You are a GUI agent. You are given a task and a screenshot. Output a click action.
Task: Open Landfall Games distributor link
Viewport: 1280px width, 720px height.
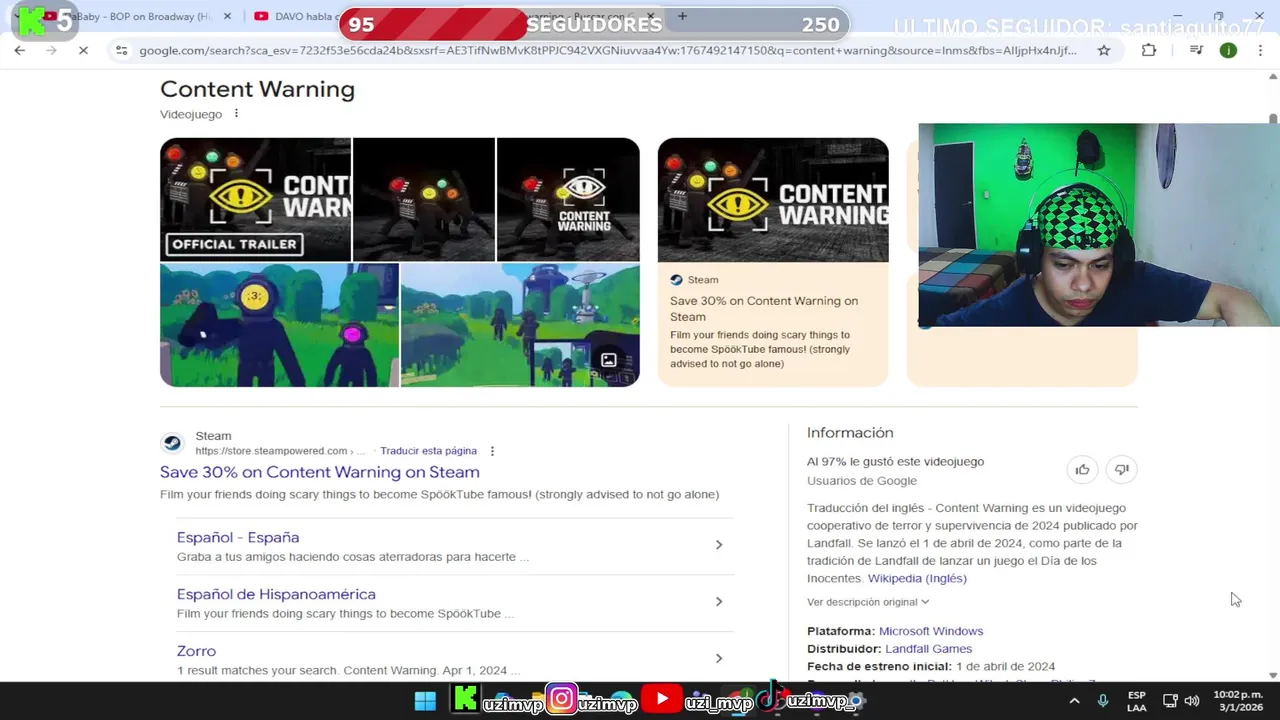[928, 649]
